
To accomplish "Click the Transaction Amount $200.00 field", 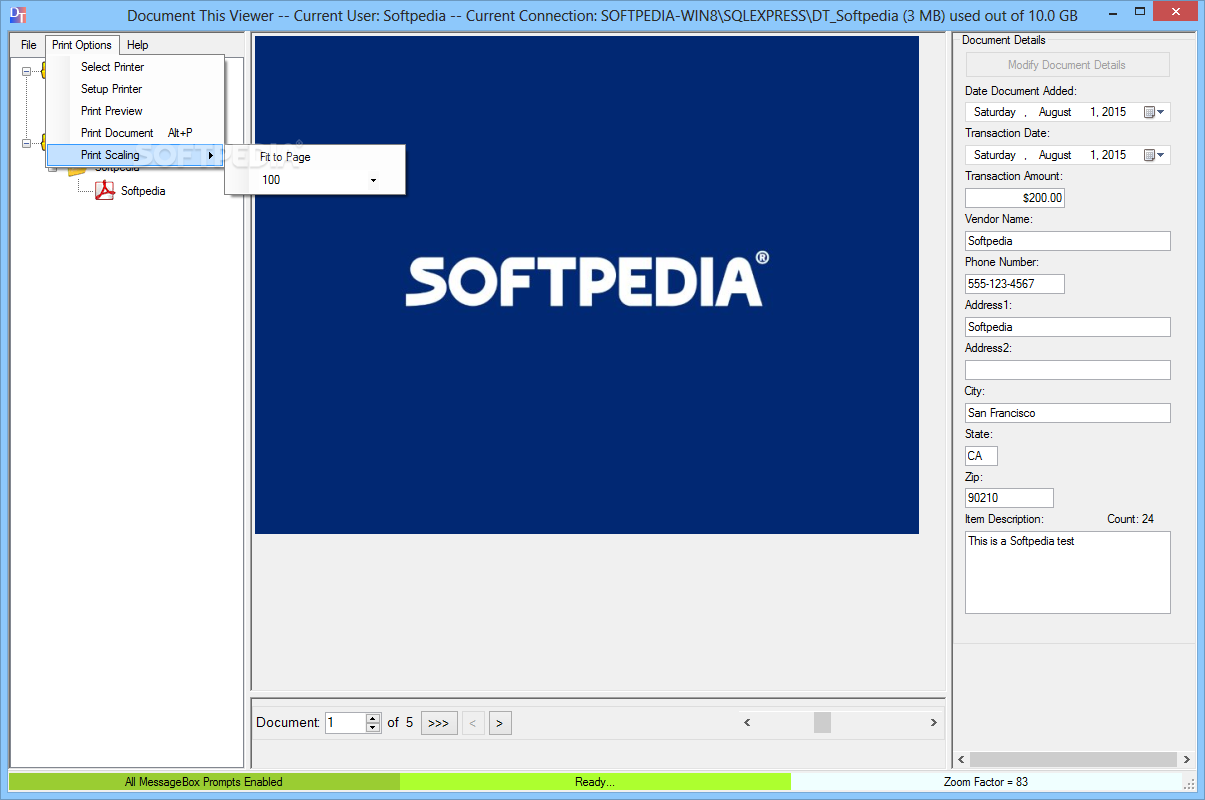I will 1015,198.
